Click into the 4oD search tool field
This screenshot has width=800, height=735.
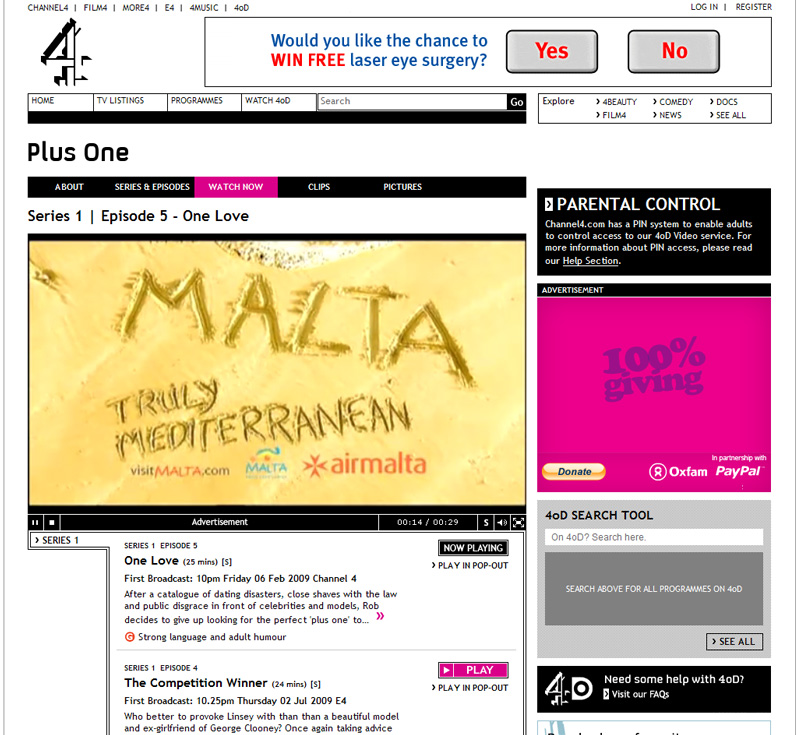[654, 537]
